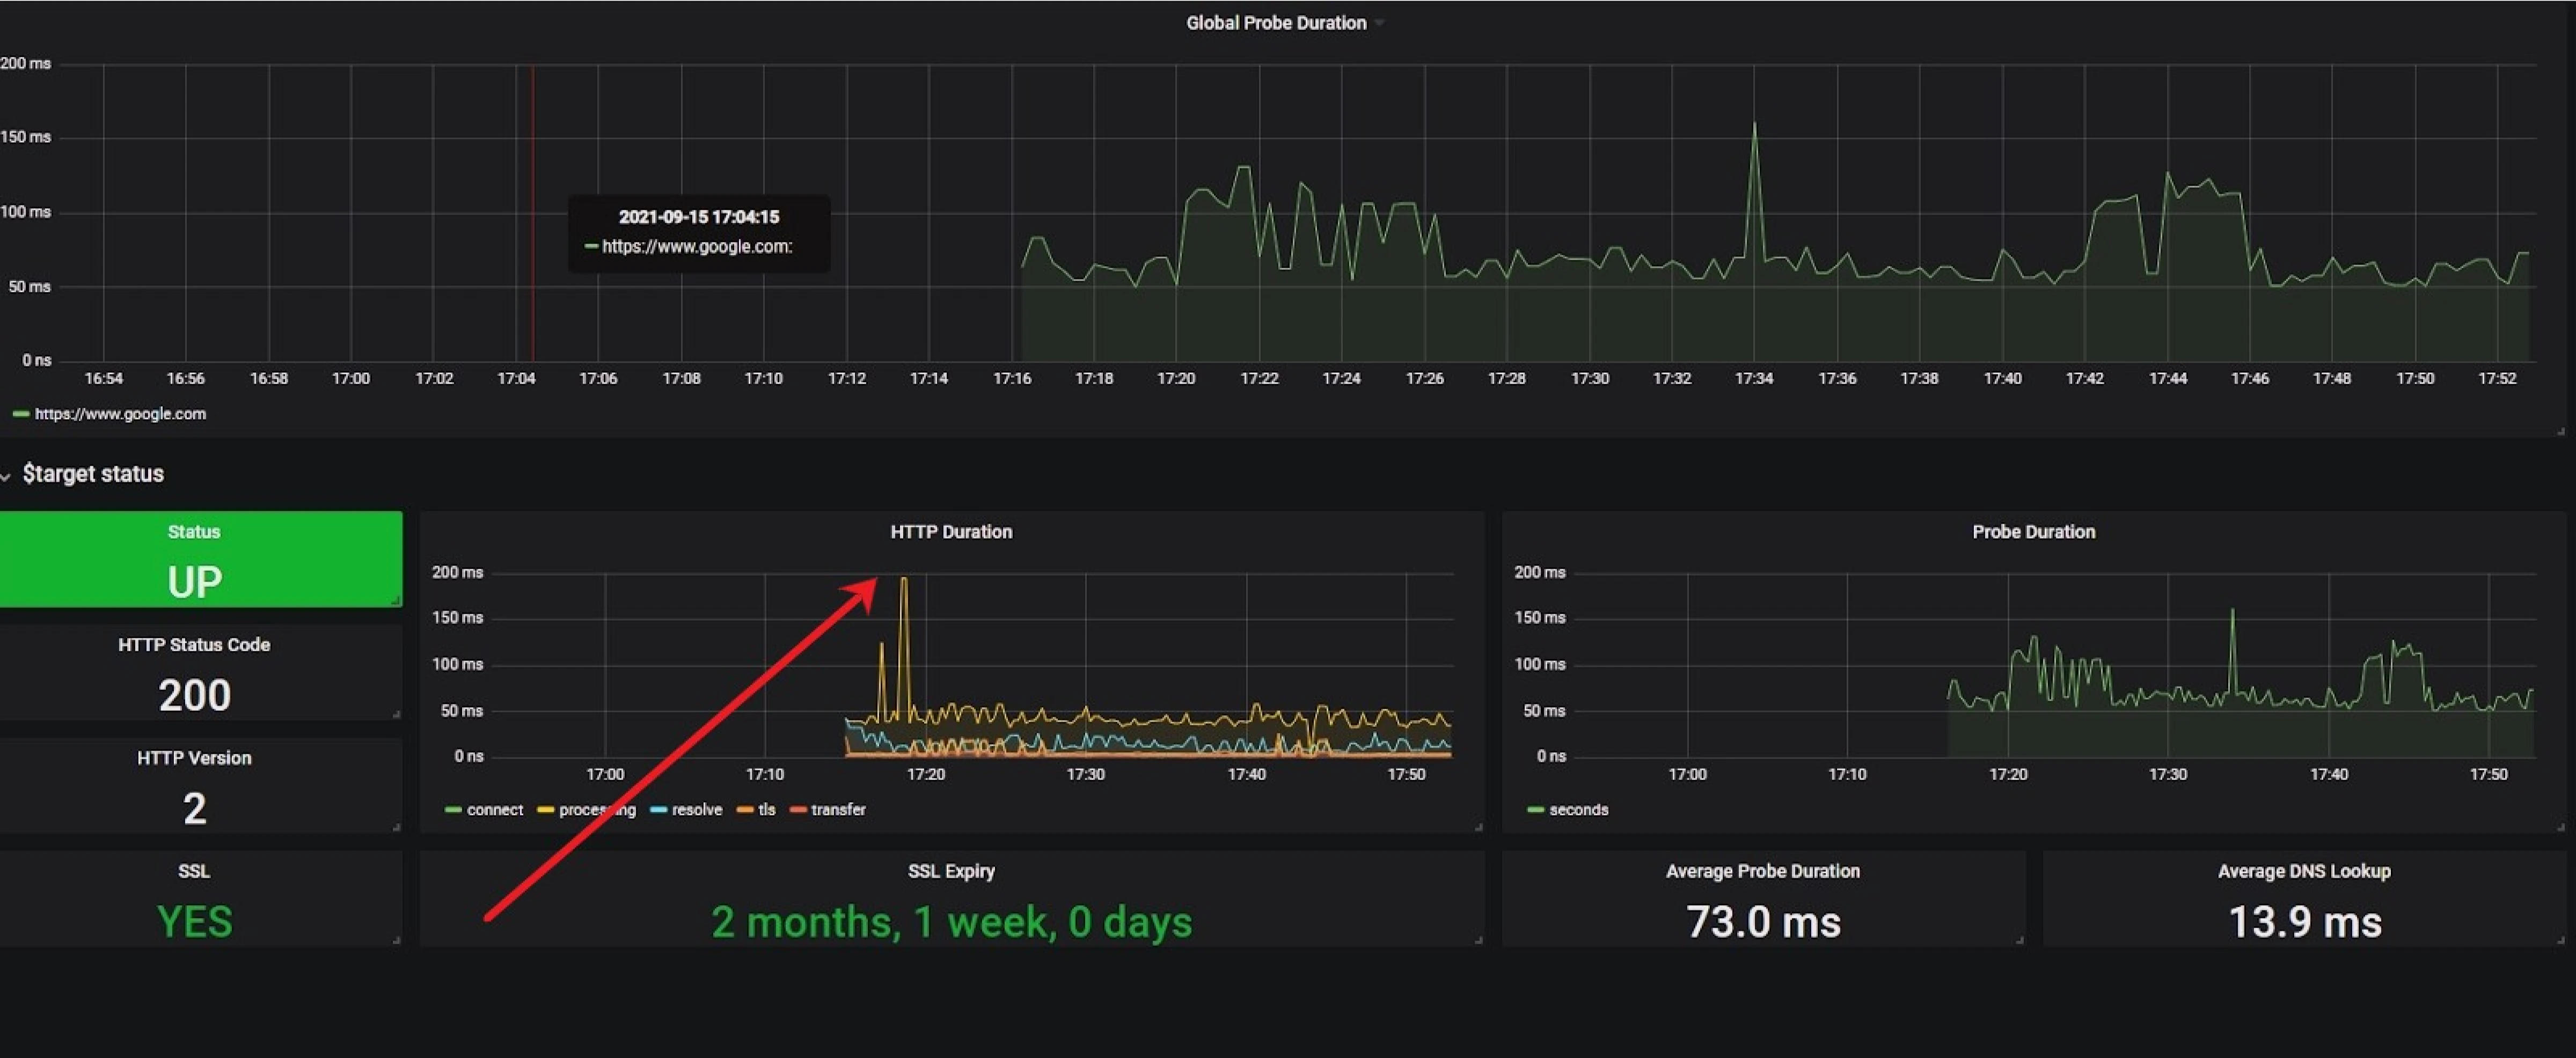Click the $target status row title
This screenshot has height=1058, width=2576.
point(93,474)
